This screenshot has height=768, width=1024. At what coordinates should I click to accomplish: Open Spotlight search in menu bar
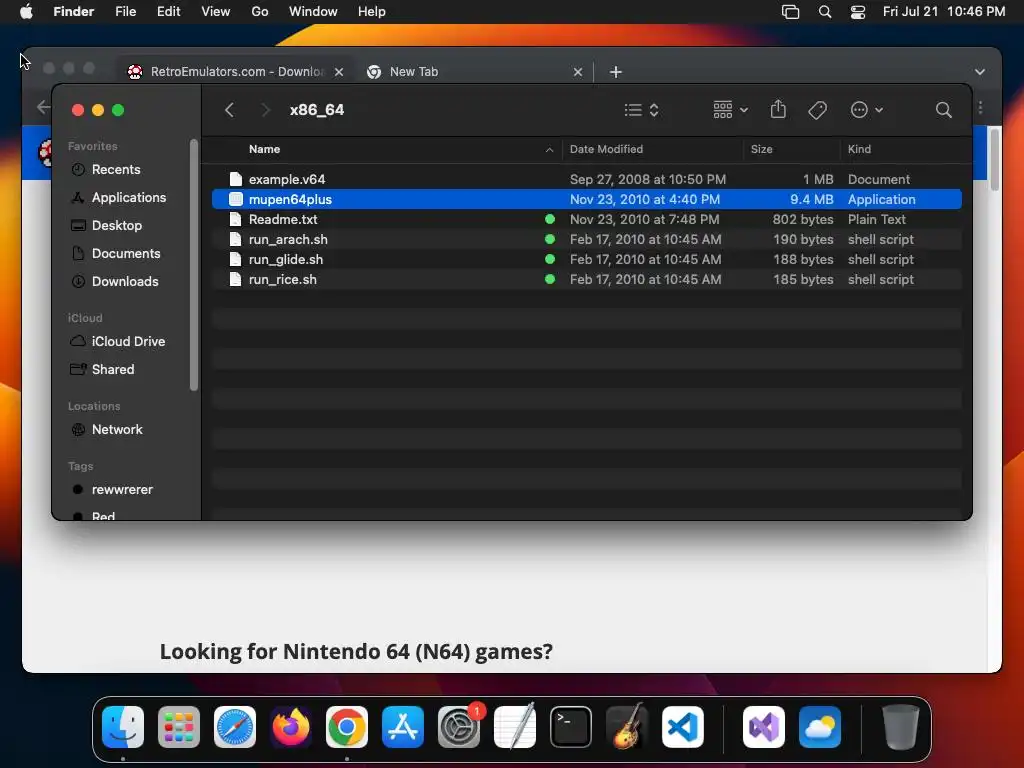825,12
